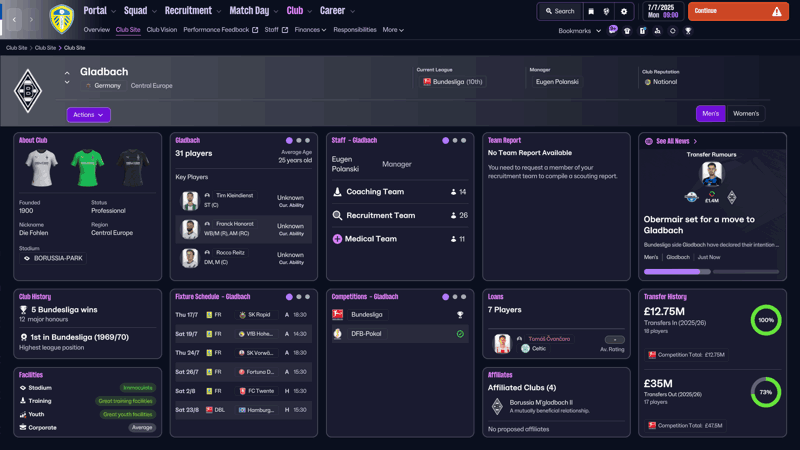Click the Medical Team plus icon
The image size is (800, 450).
tap(337, 239)
